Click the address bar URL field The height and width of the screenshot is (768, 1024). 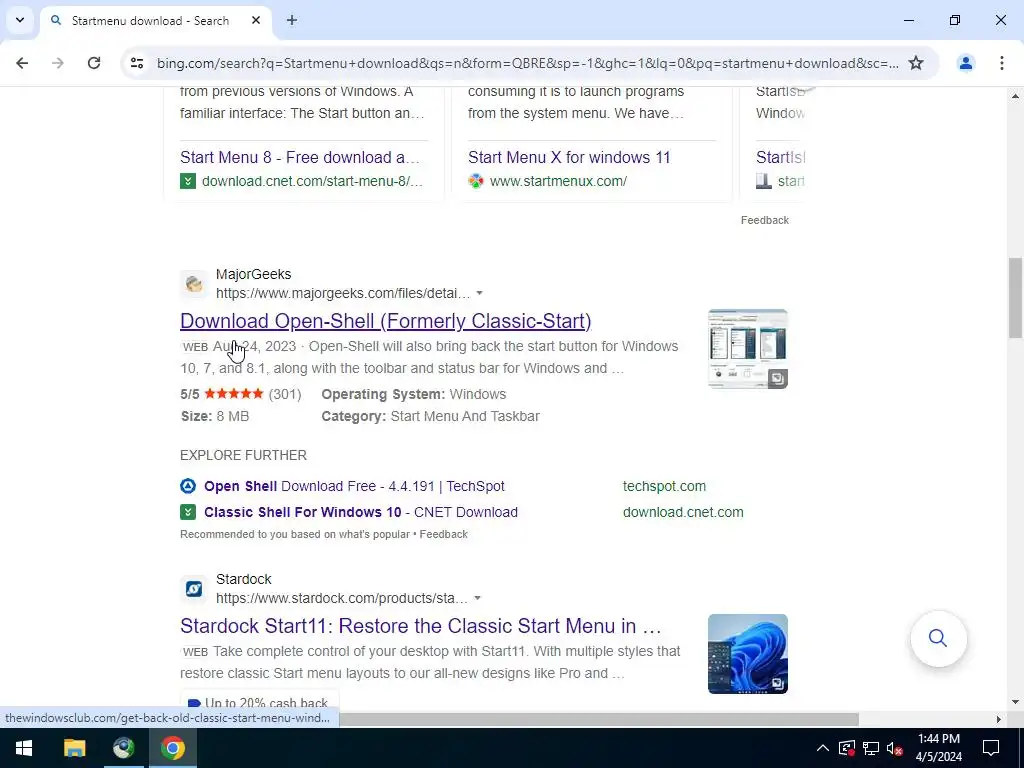tap(528, 63)
